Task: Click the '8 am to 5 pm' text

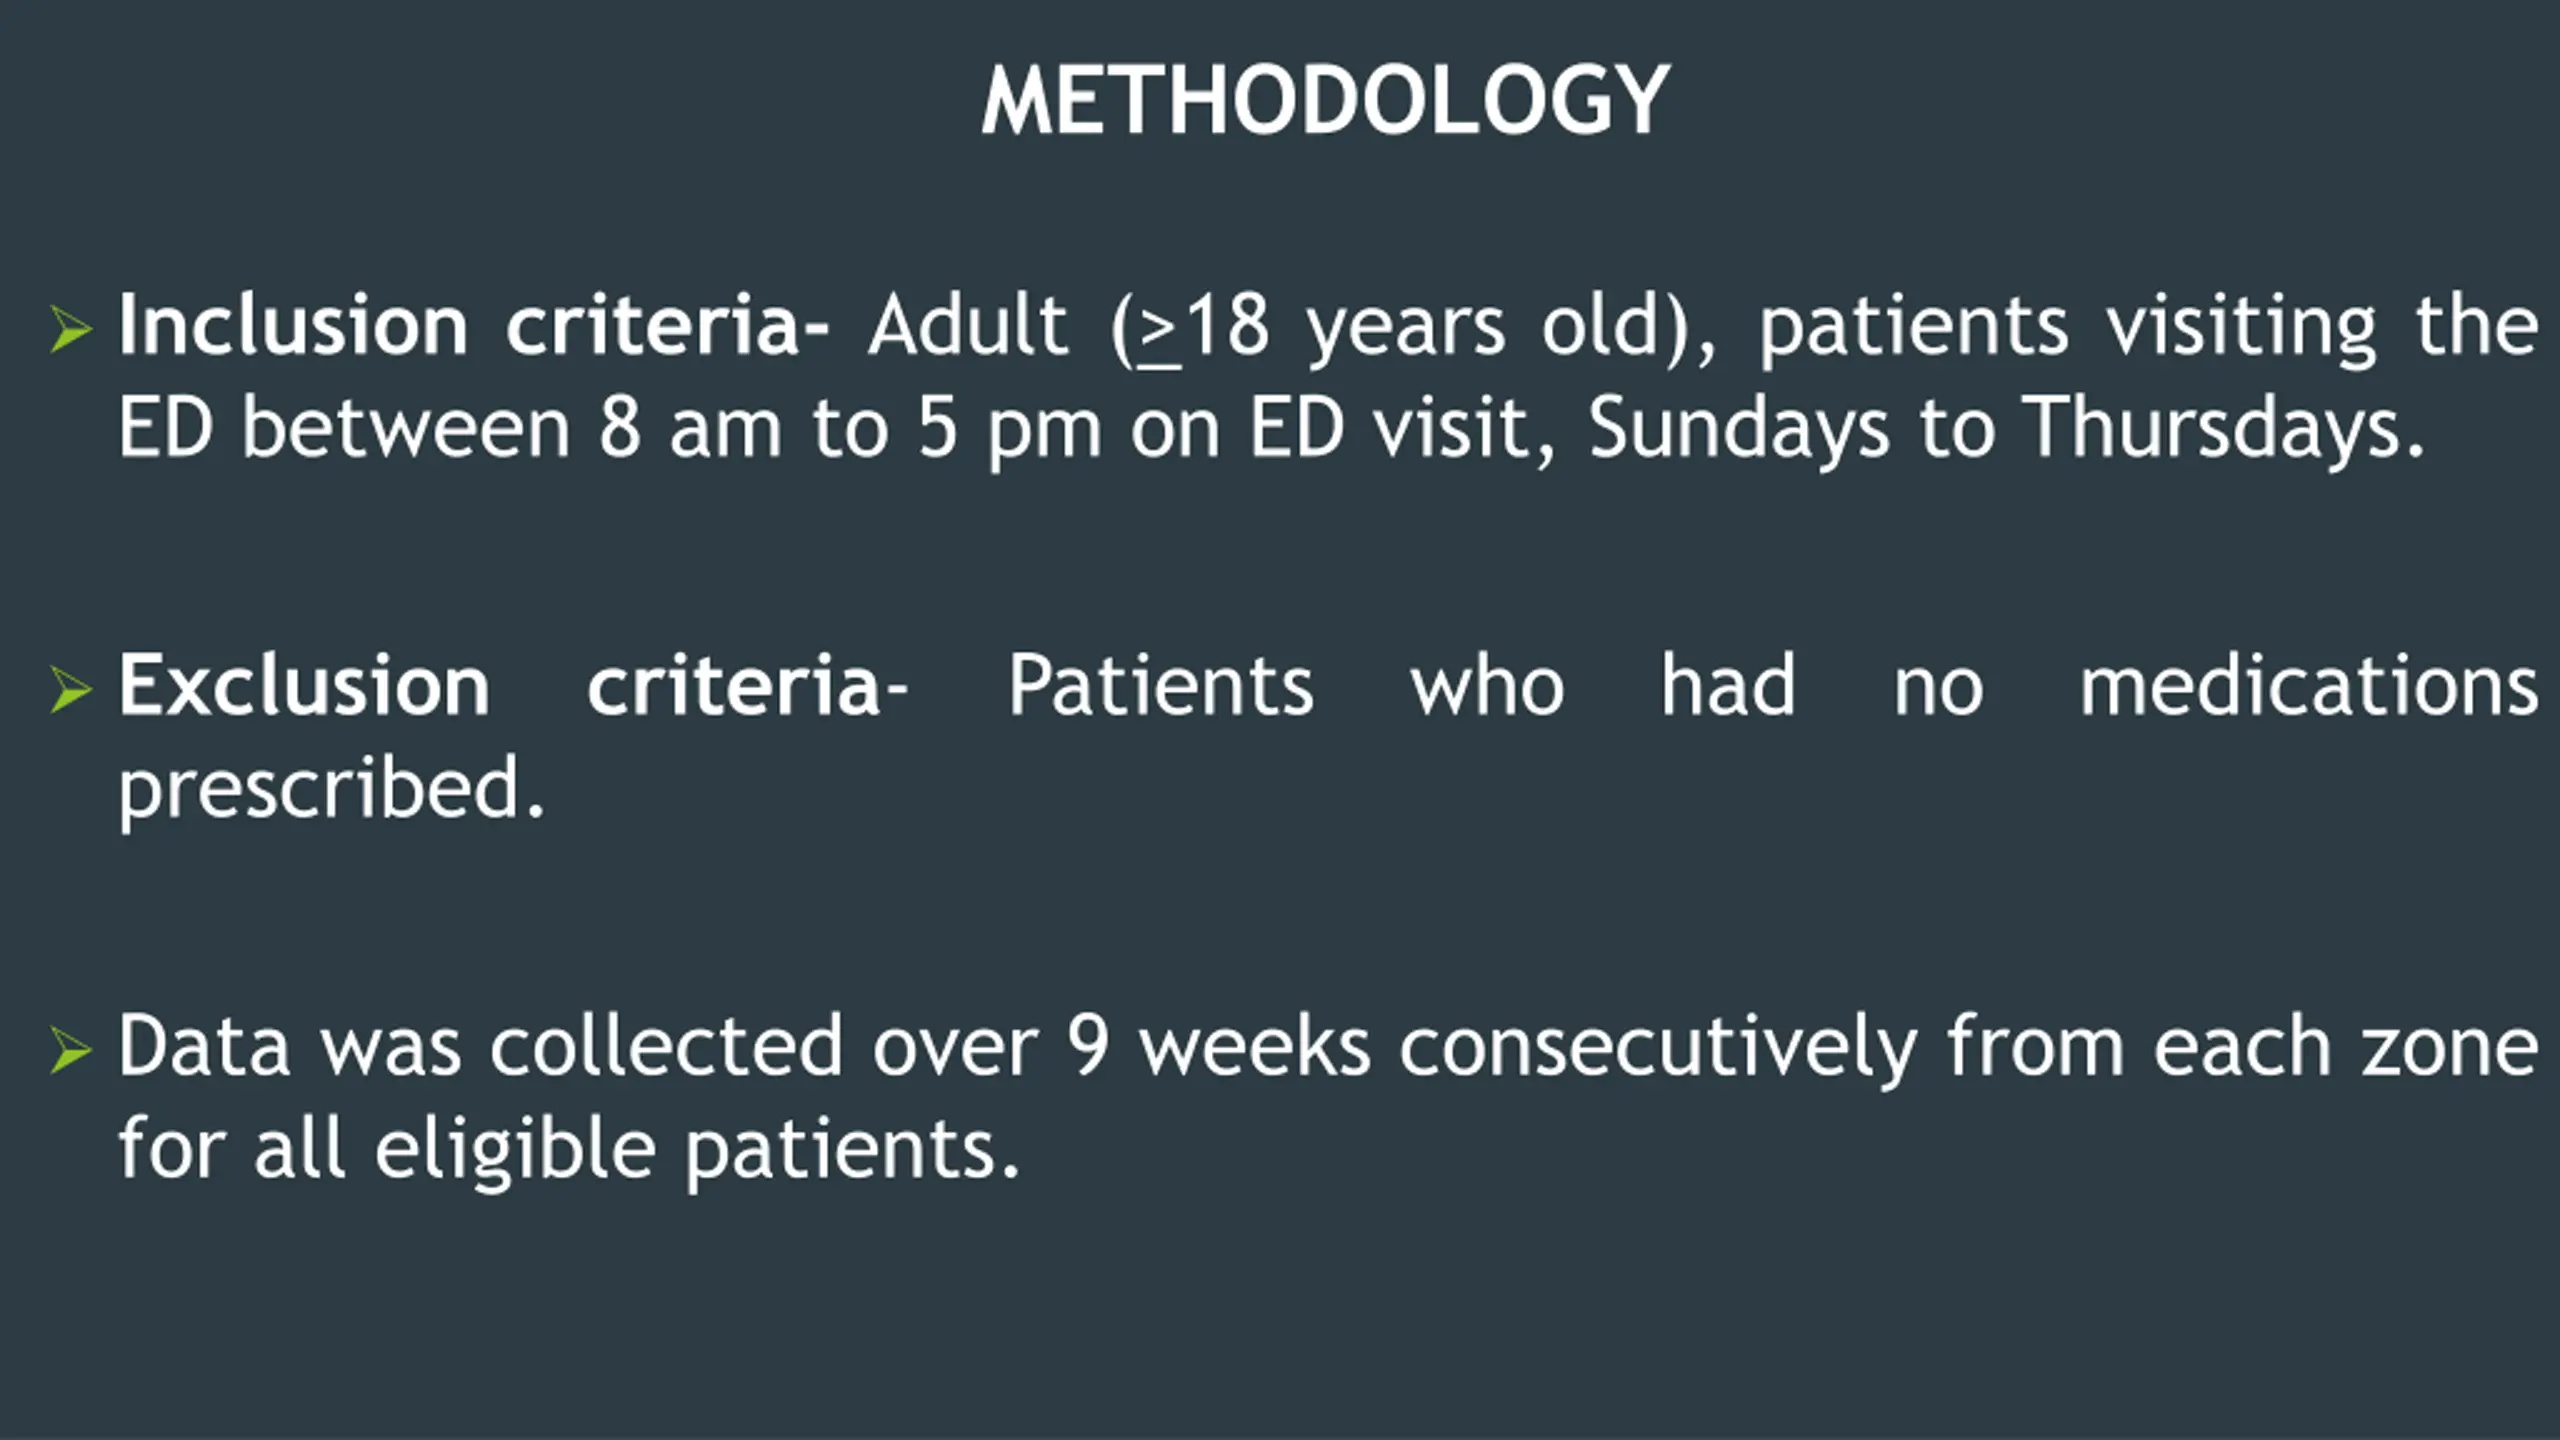Action: [x=850, y=430]
